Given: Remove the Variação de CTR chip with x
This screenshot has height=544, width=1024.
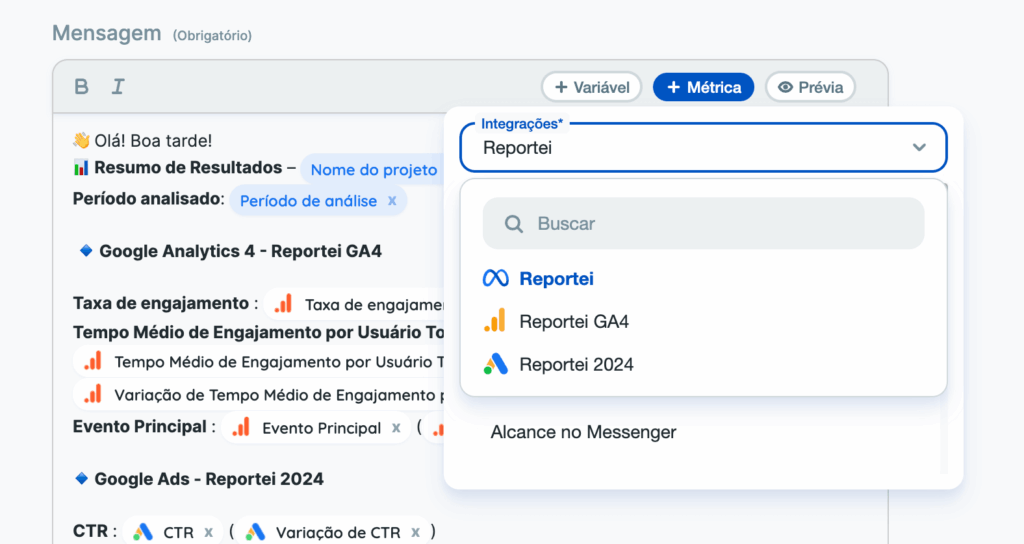Looking at the screenshot, I should pyautogui.click(x=415, y=532).
